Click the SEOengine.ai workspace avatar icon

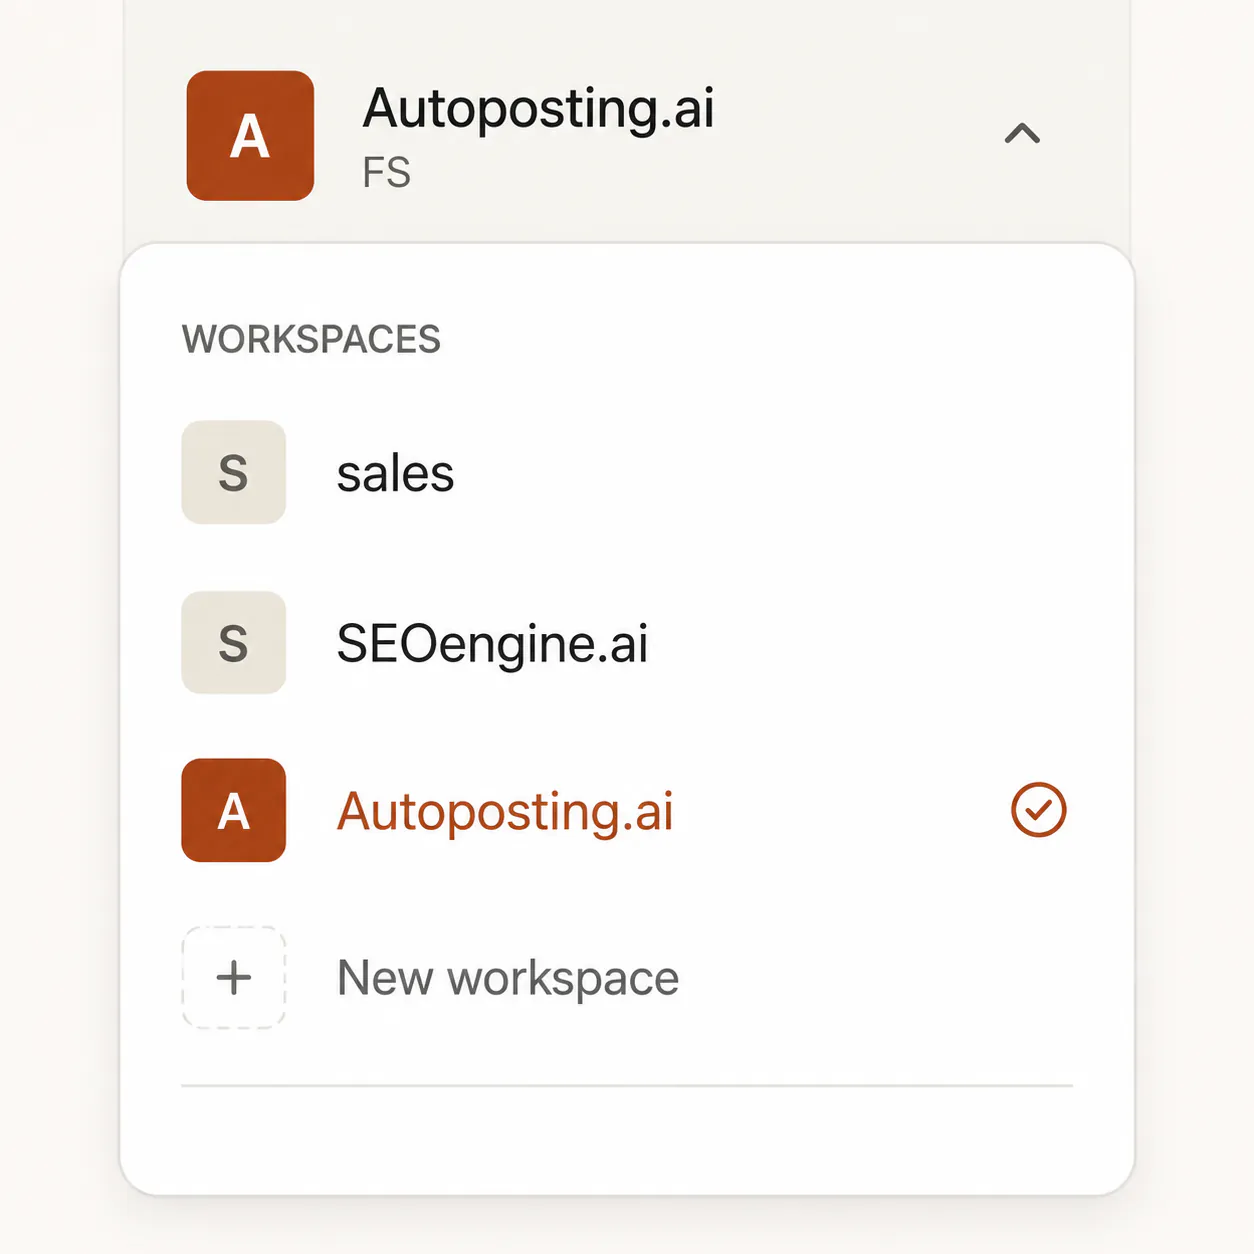point(233,642)
